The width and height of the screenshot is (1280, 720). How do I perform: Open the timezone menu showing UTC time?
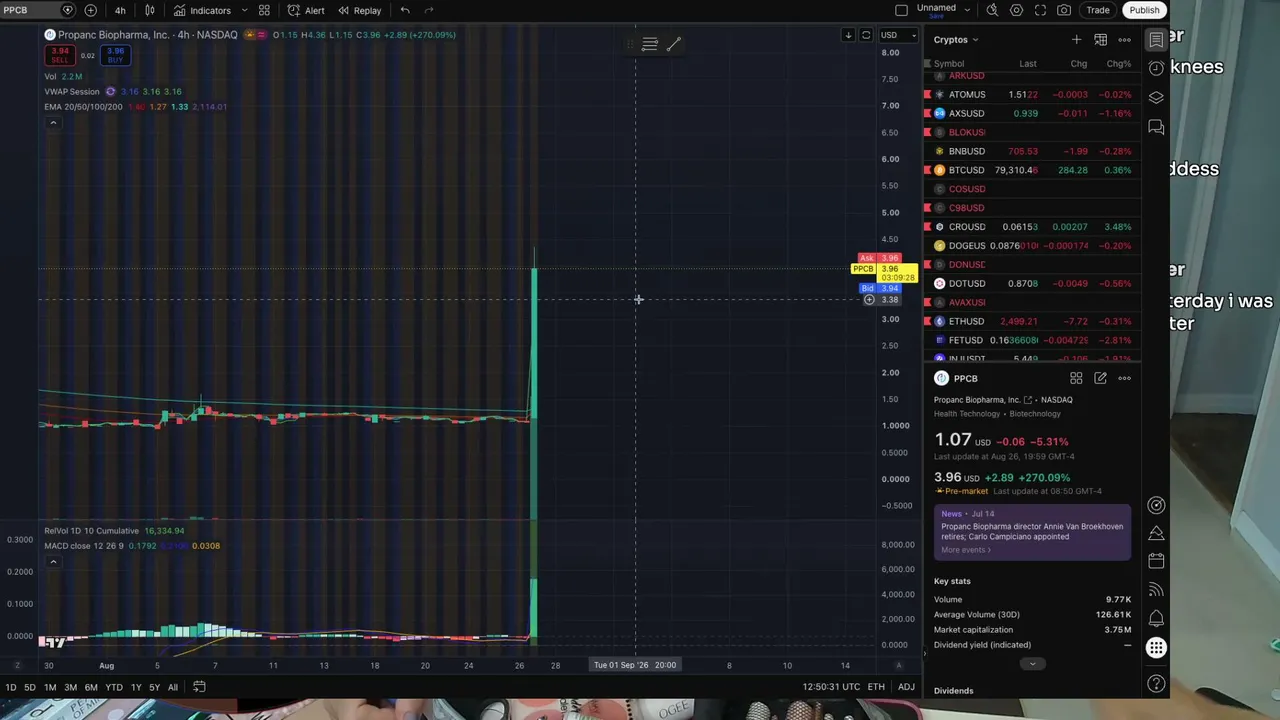pyautogui.click(x=831, y=687)
